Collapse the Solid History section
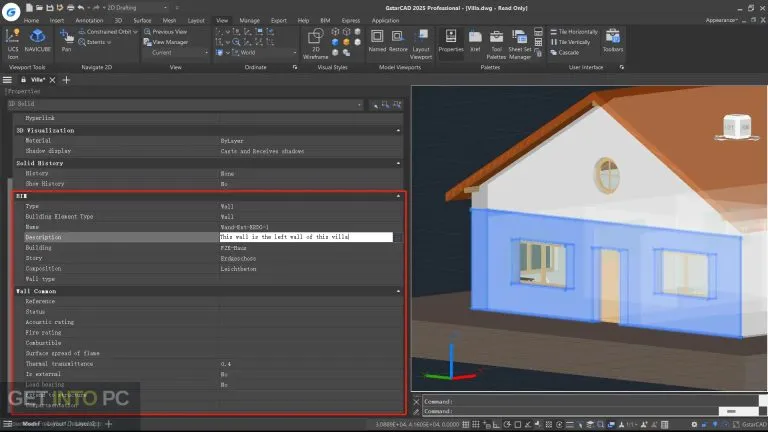Screen dimensions: 768x432 point(398,163)
